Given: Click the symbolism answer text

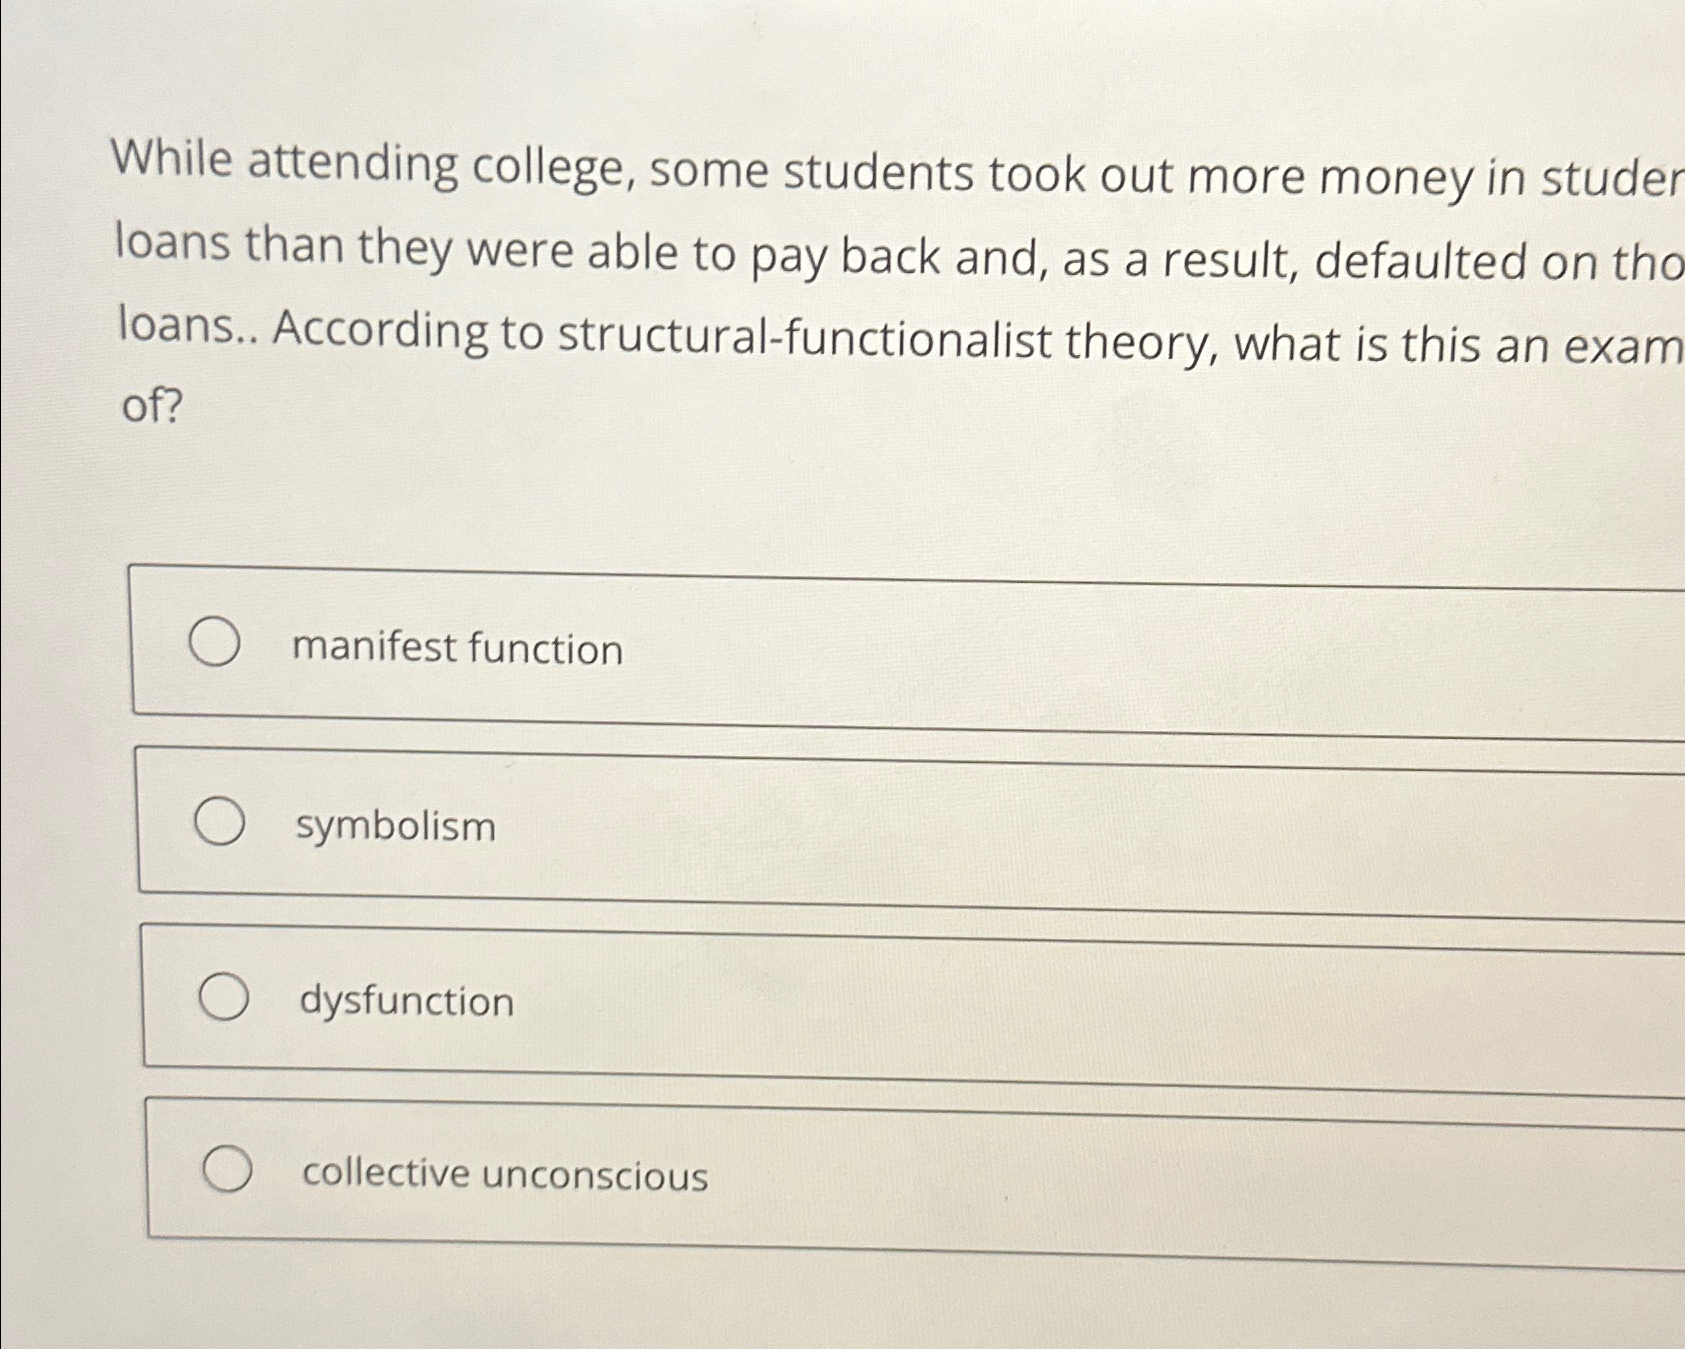Looking at the screenshot, I should (x=394, y=827).
